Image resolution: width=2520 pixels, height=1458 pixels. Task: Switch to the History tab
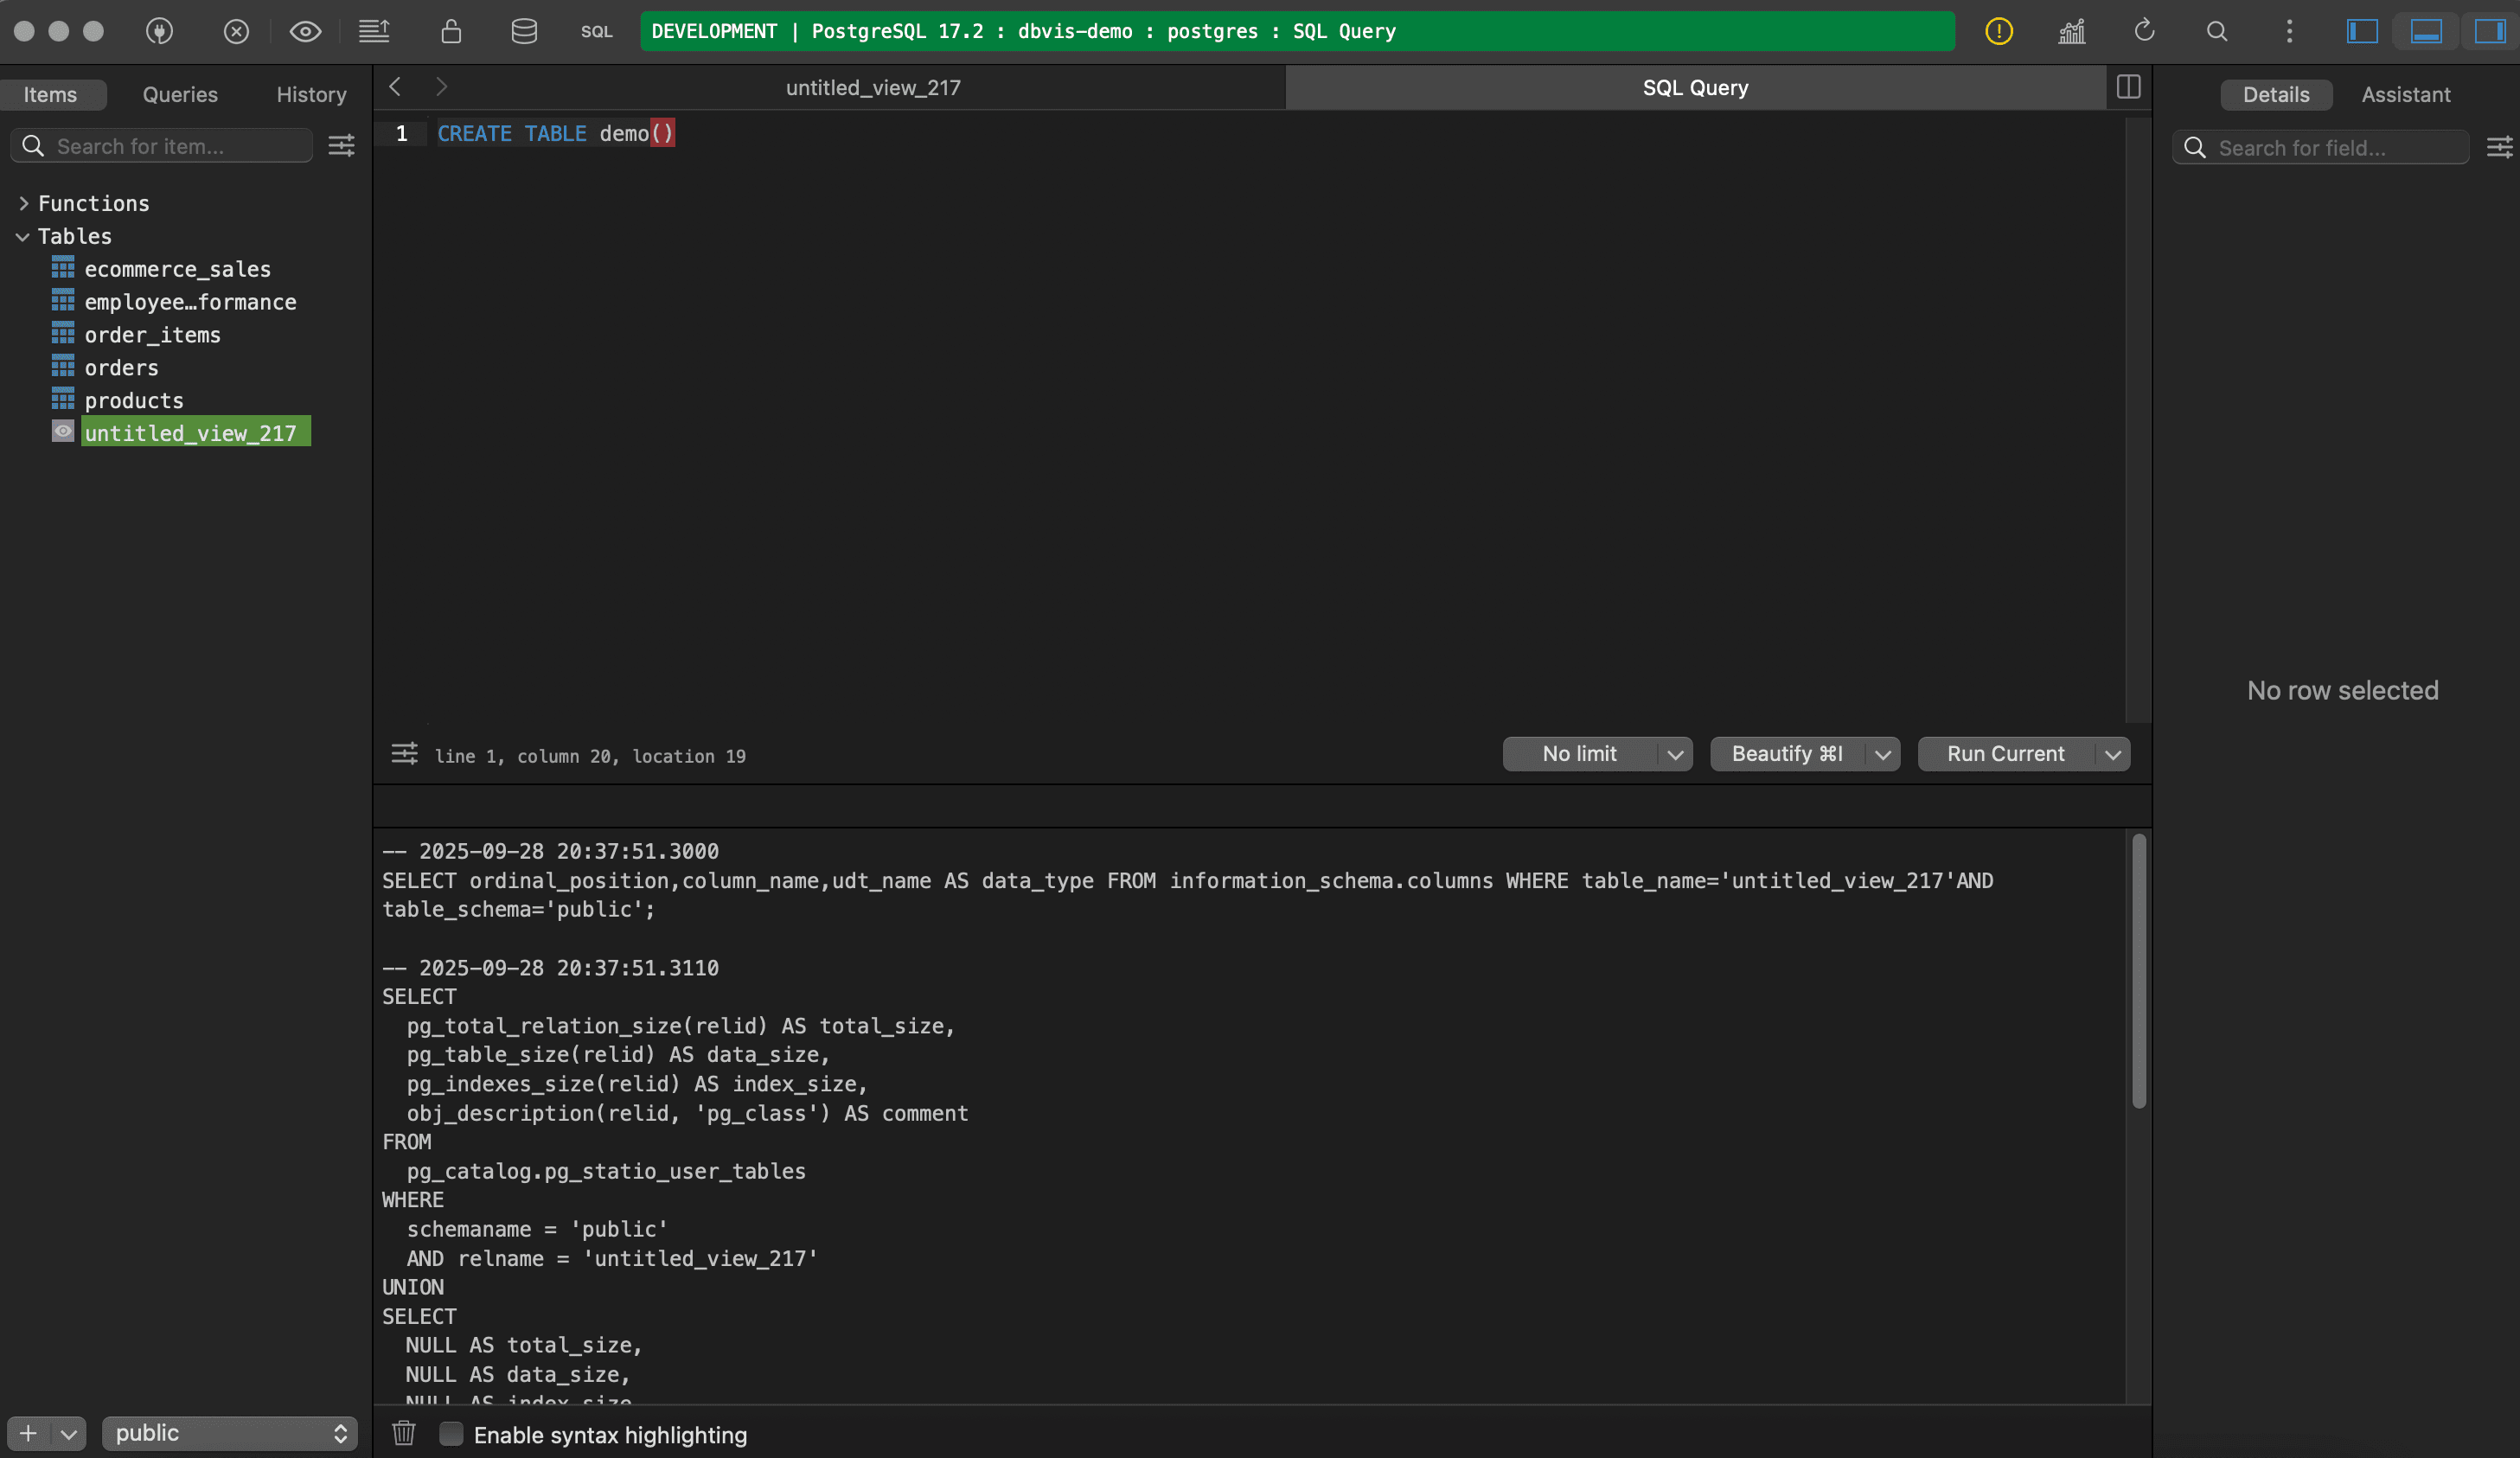pos(311,94)
